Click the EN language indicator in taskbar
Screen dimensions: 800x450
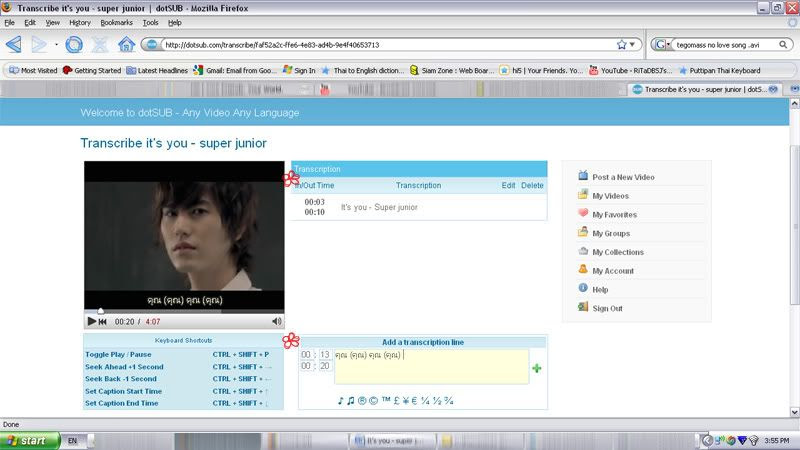click(x=72, y=440)
